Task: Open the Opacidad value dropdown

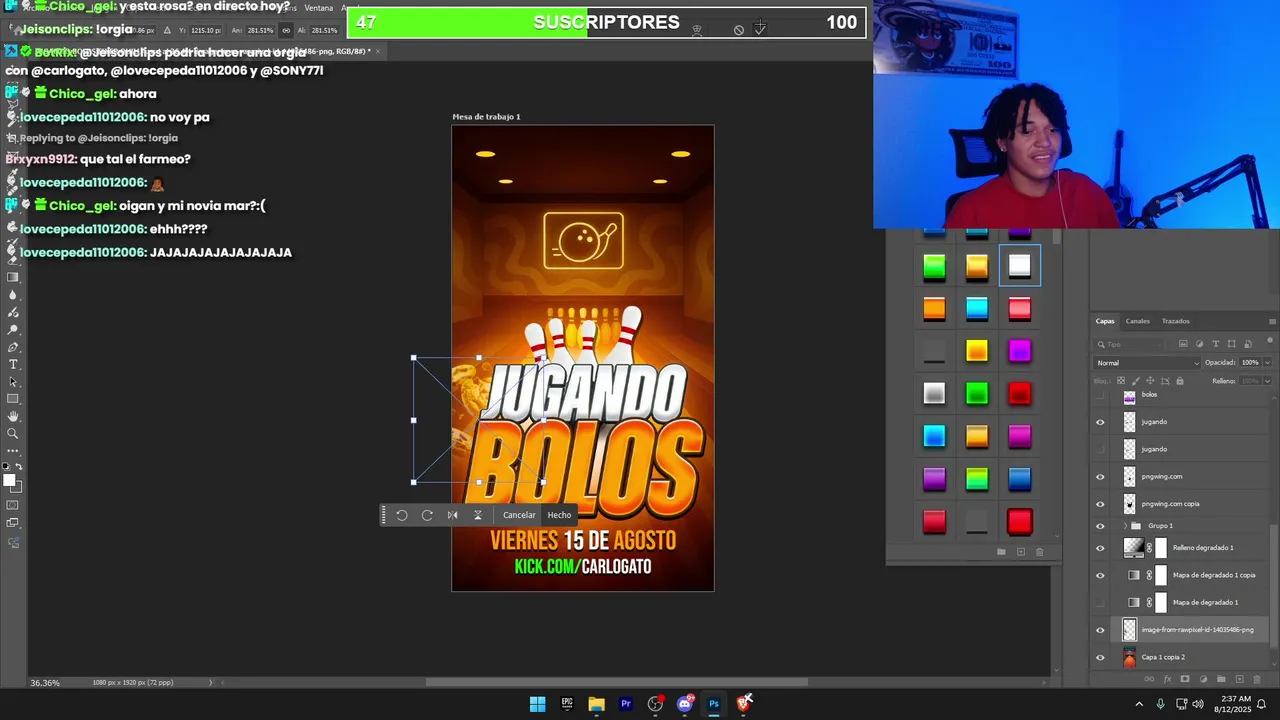Action: point(1268,363)
